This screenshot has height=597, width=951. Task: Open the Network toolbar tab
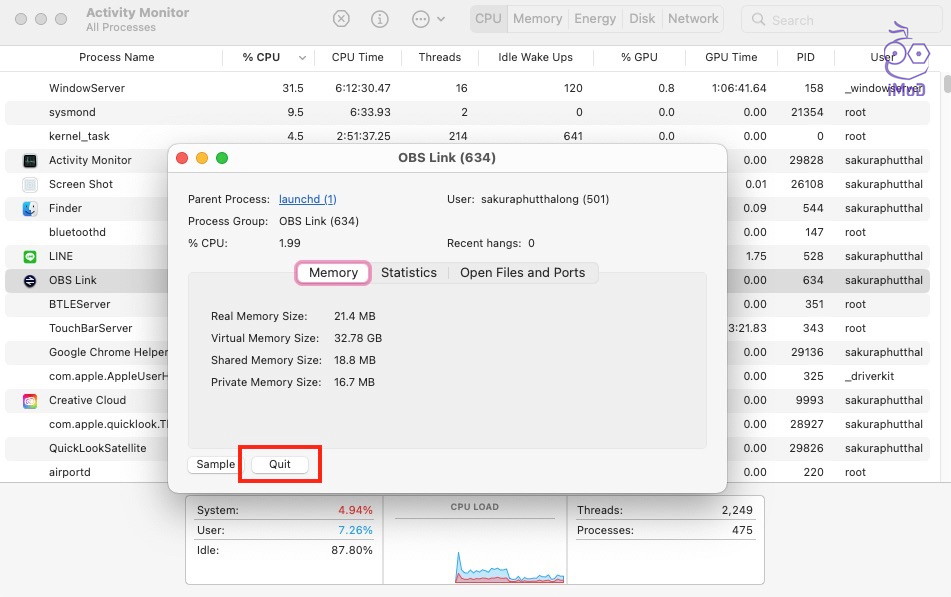(693, 19)
